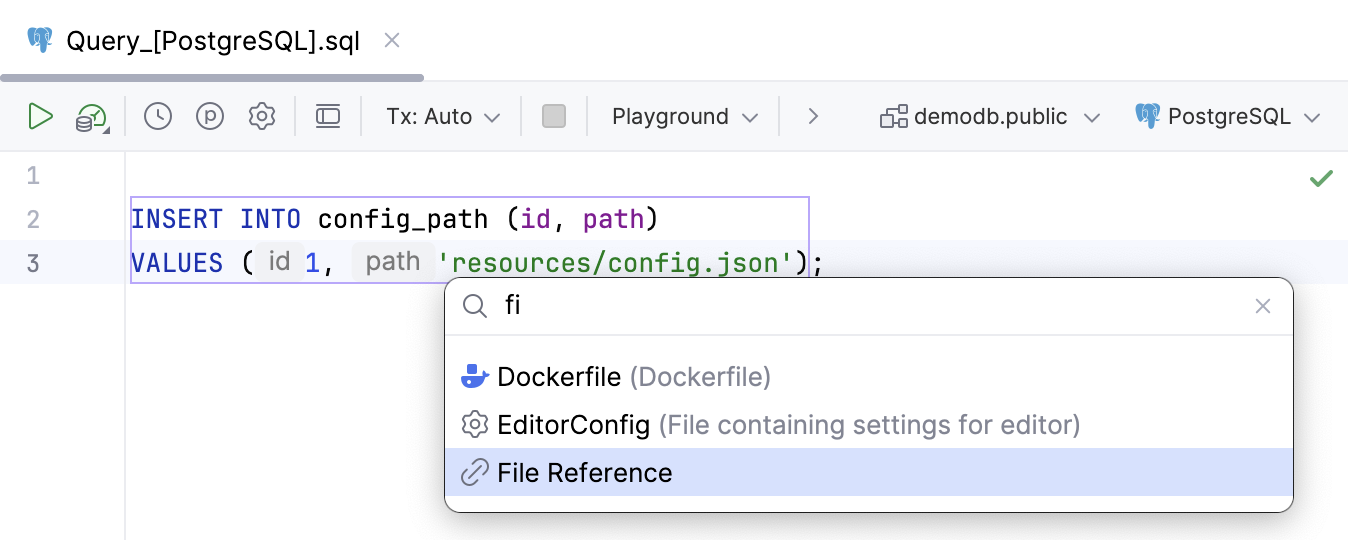Click the view parameters P icon

(x=210, y=116)
